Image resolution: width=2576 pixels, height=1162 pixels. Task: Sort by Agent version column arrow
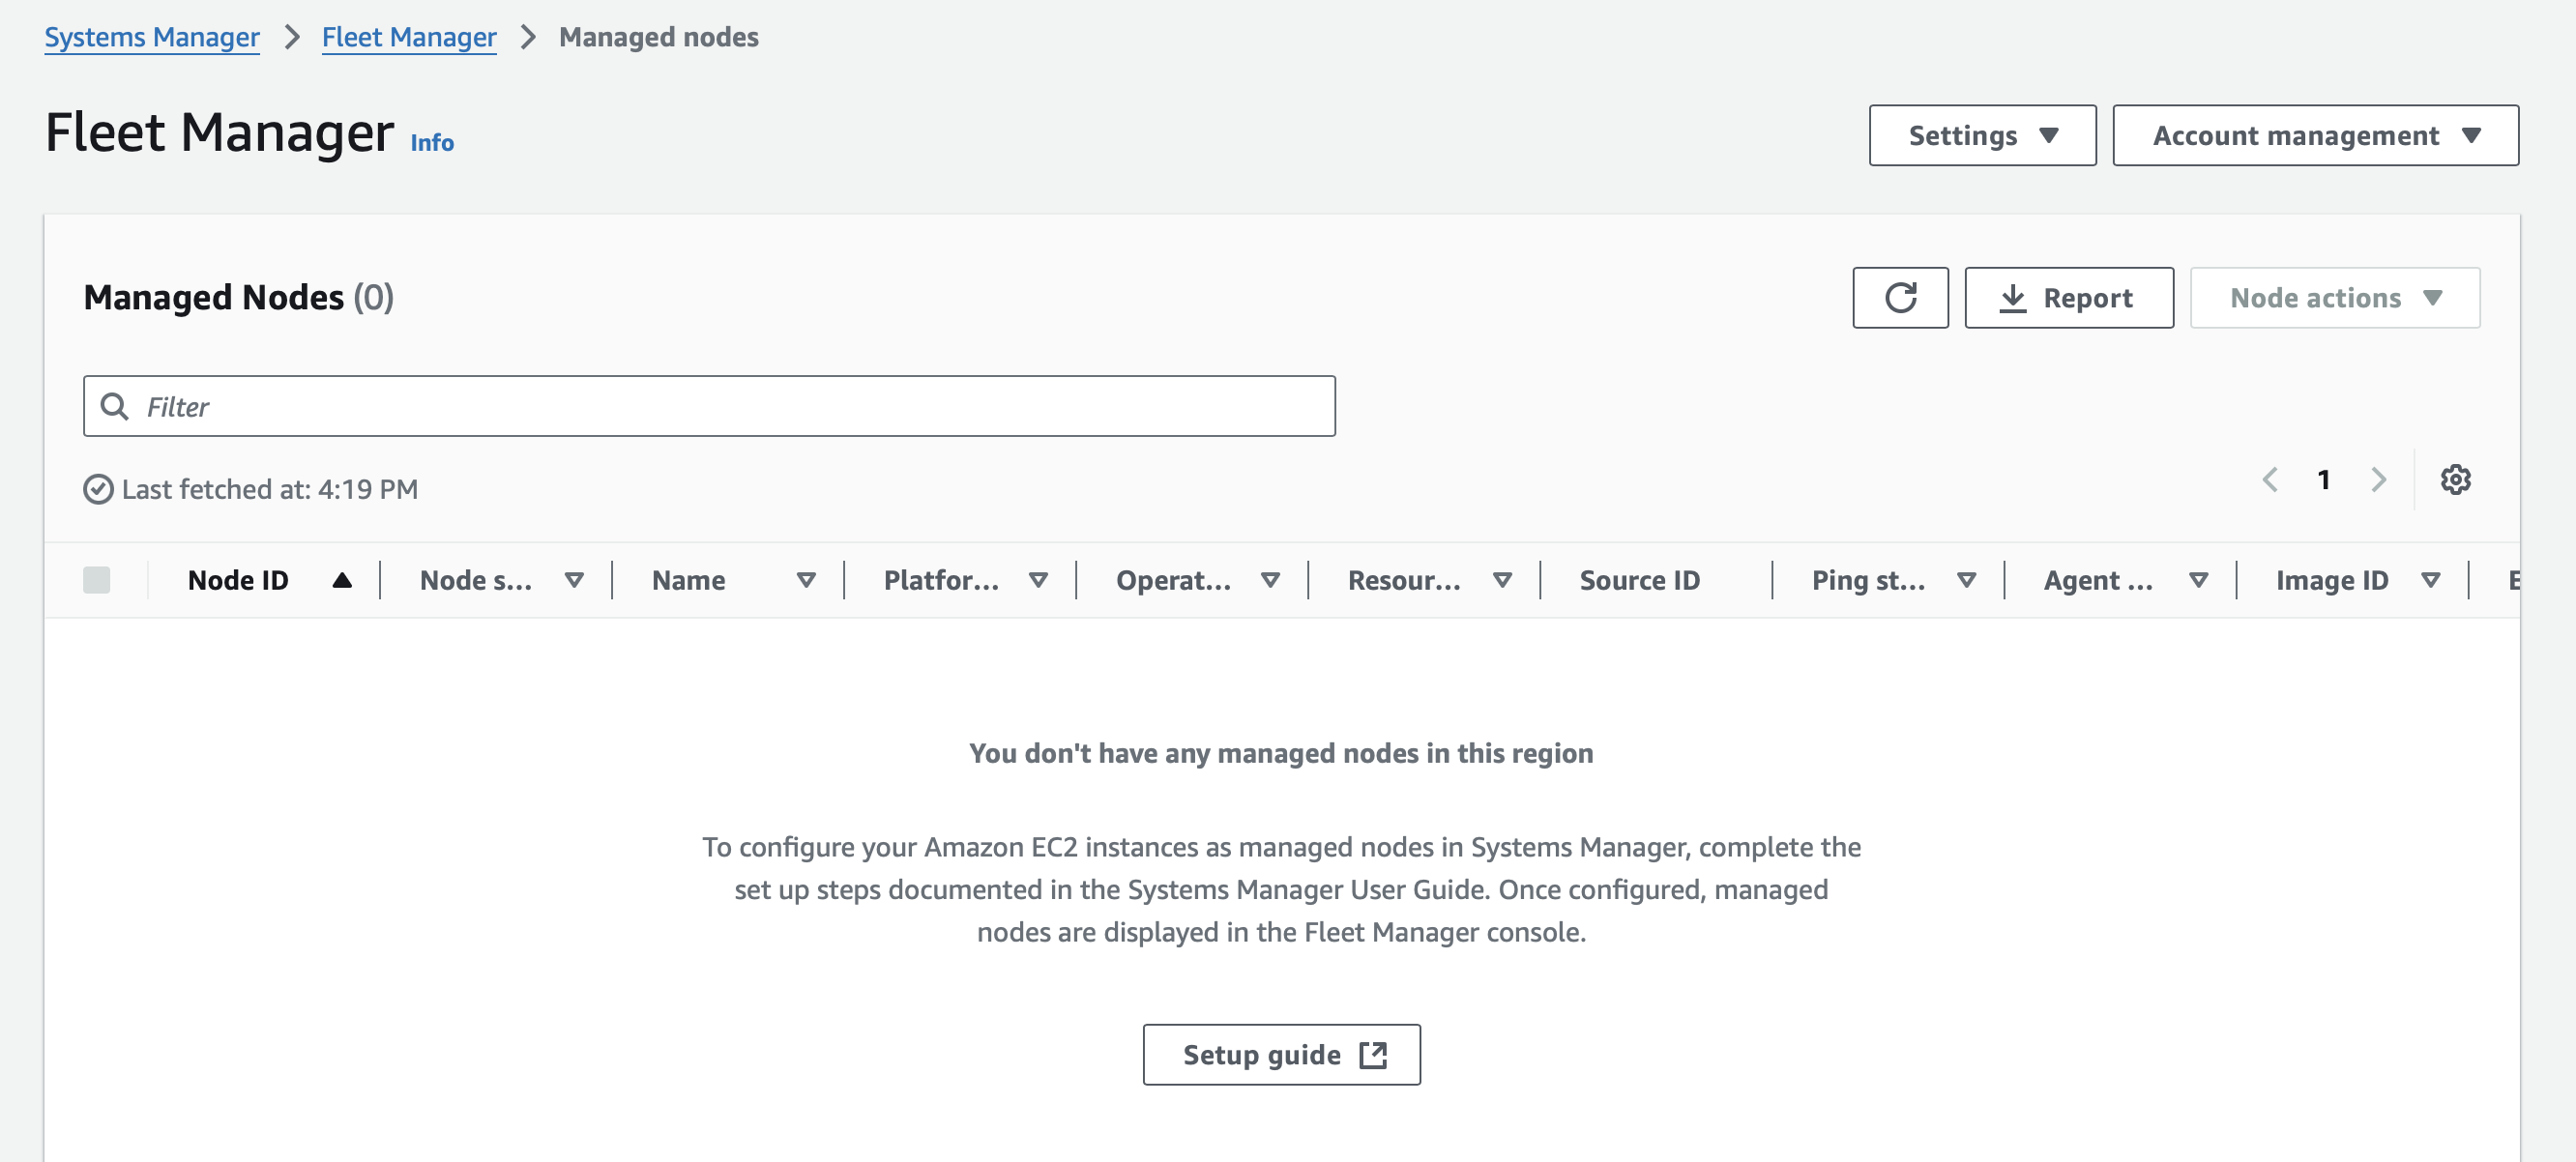point(2198,580)
